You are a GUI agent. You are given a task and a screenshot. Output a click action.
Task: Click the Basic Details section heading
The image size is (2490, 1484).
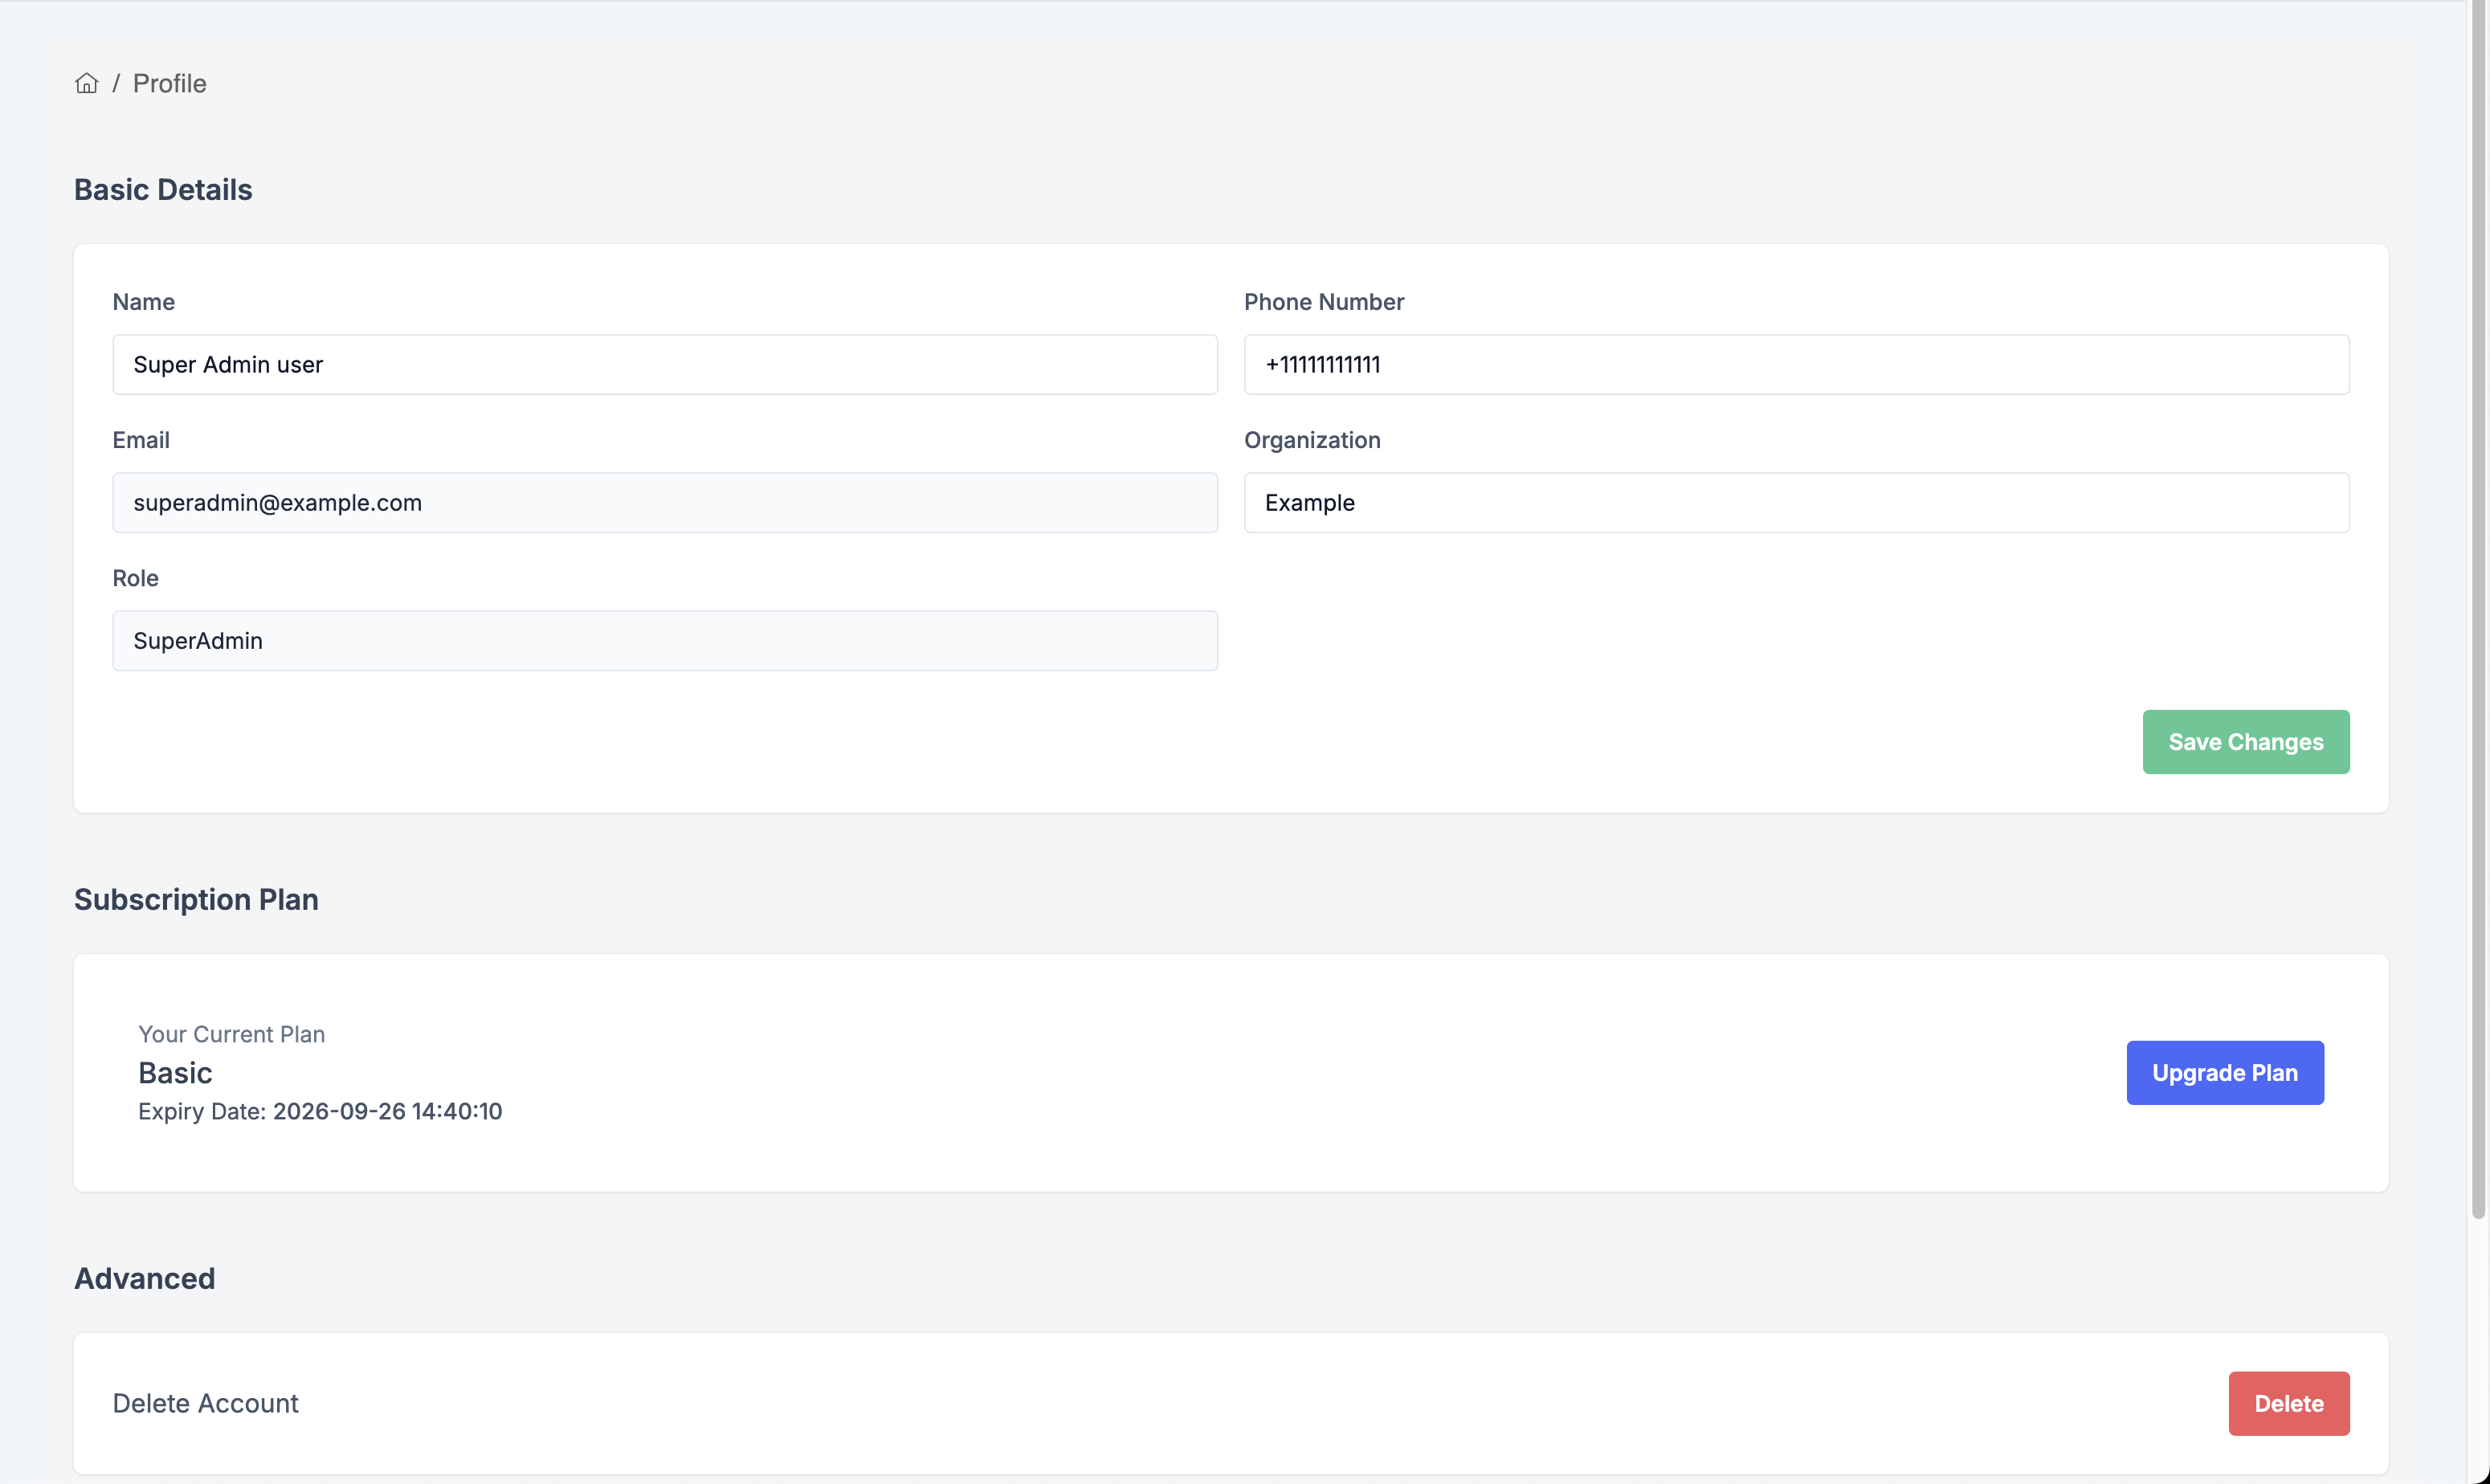click(162, 189)
